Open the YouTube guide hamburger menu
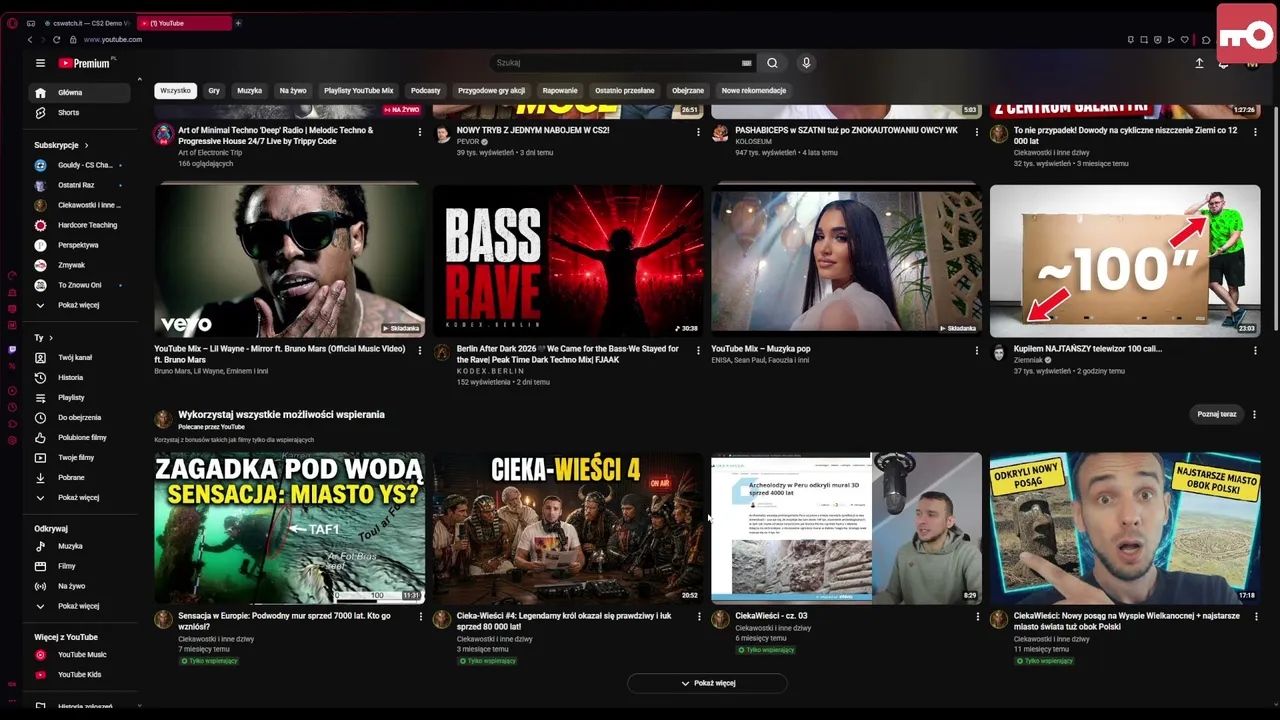 point(40,63)
